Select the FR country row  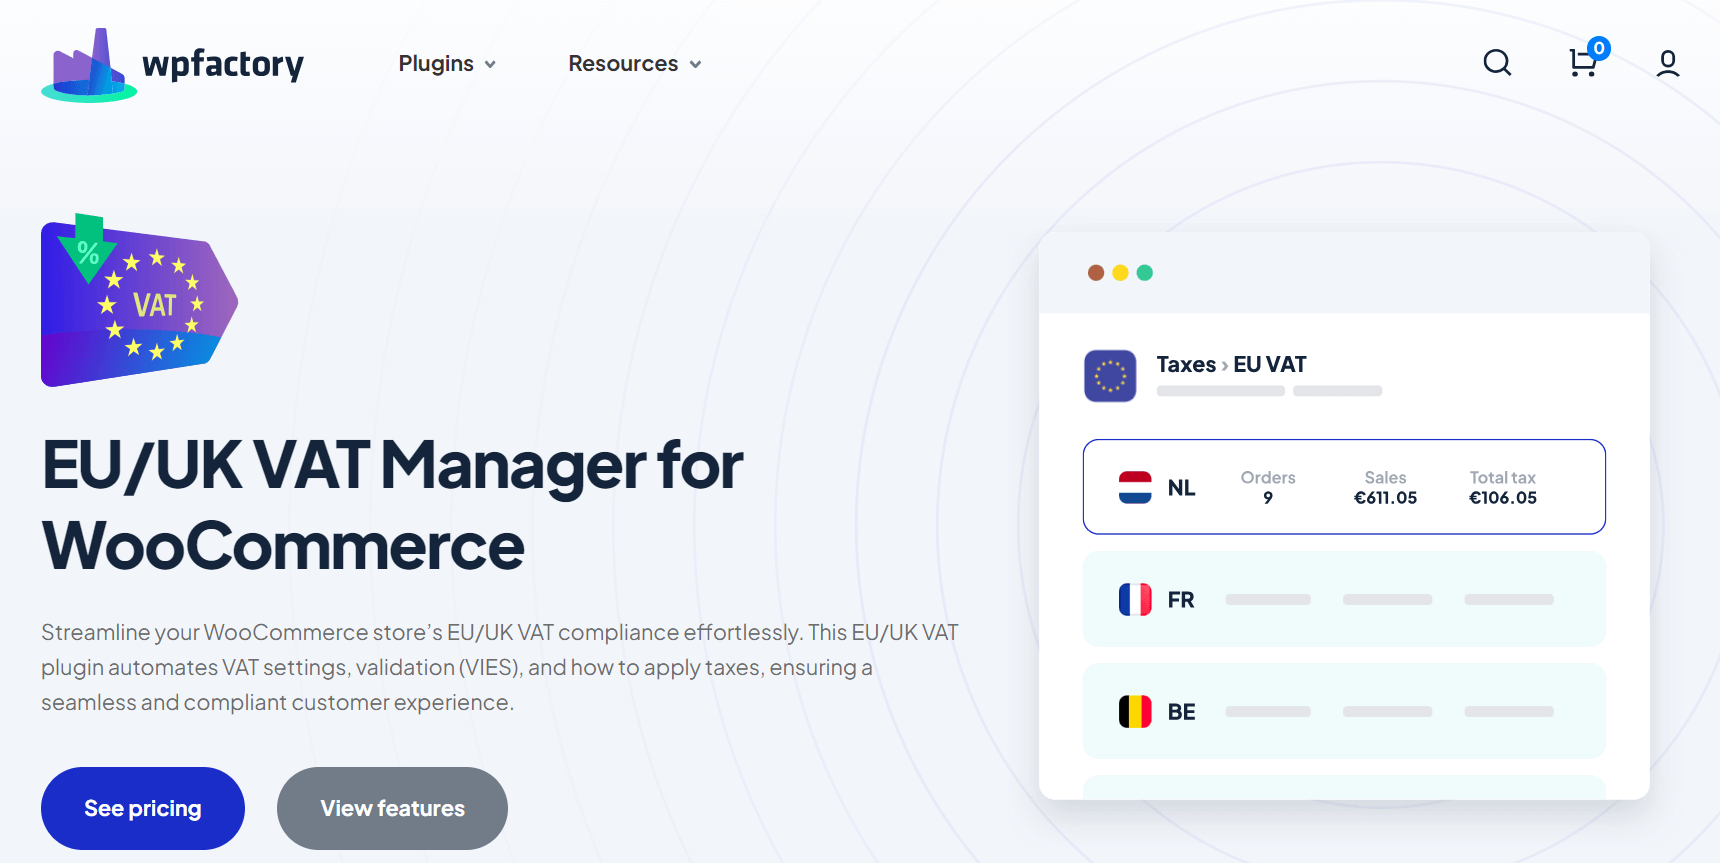coord(1344,599)
